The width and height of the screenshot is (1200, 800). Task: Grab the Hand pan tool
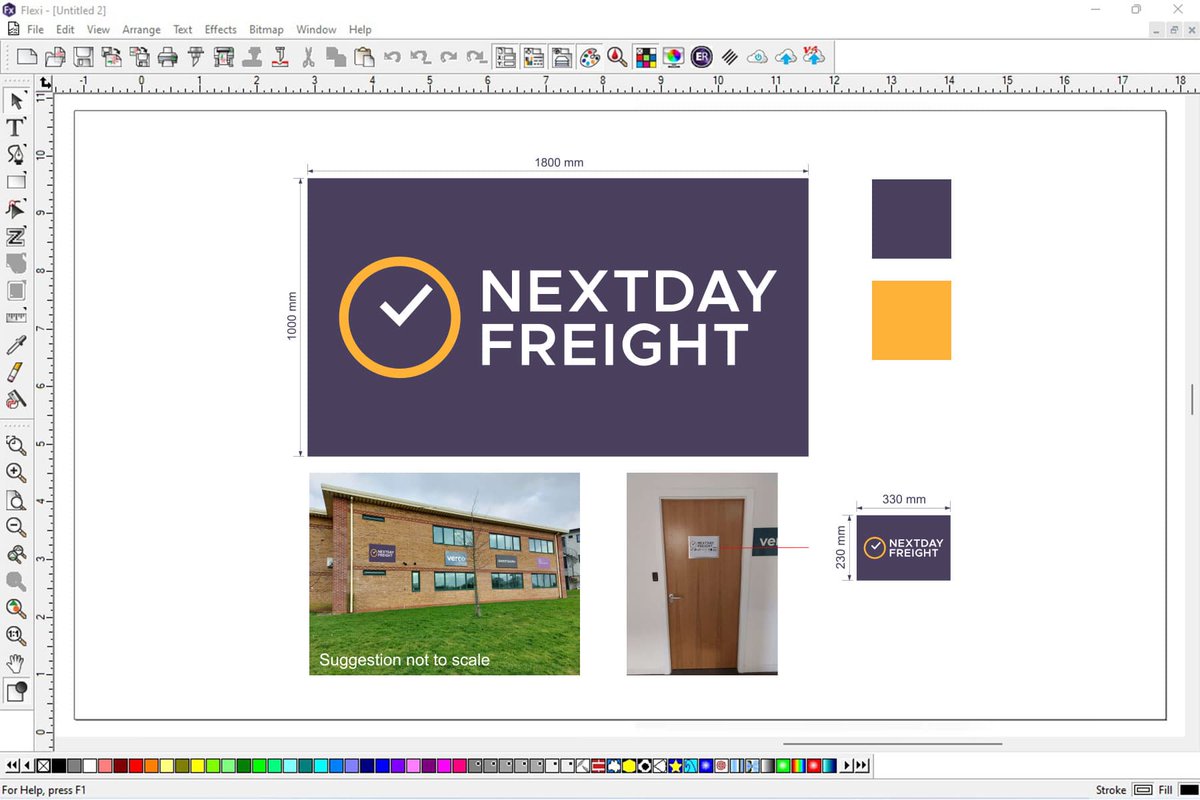[x=16, y=662]
